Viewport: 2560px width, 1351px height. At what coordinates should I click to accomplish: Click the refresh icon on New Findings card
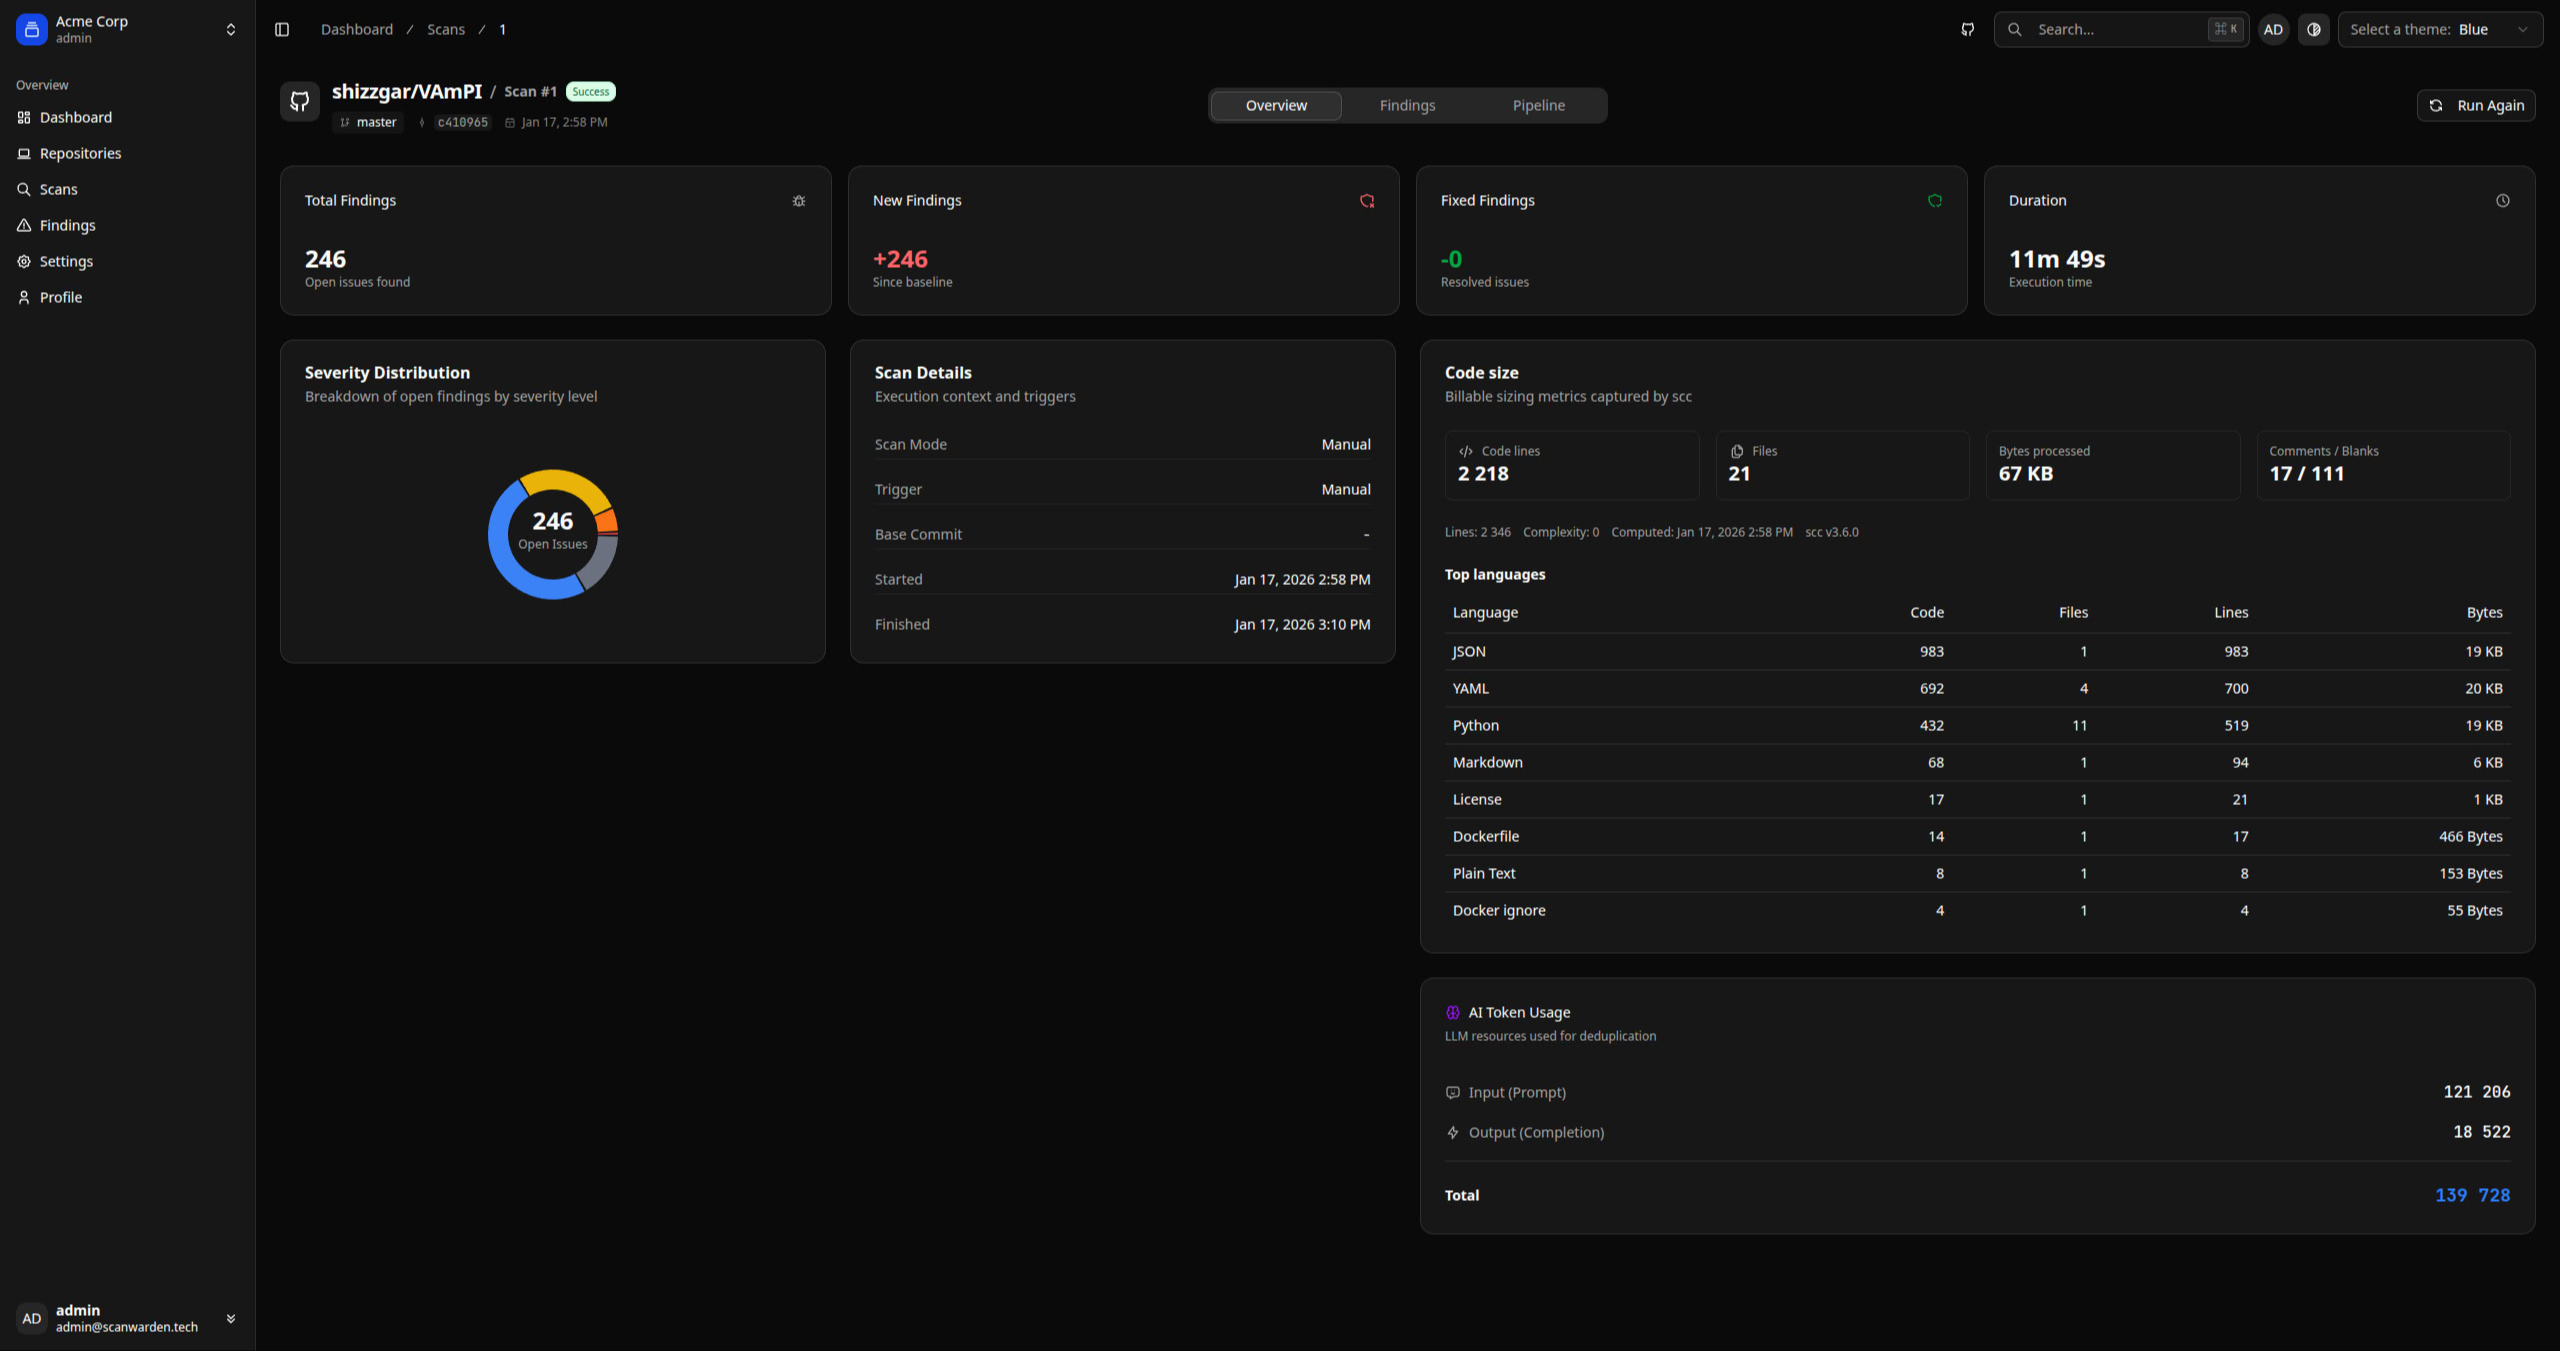1367,200
